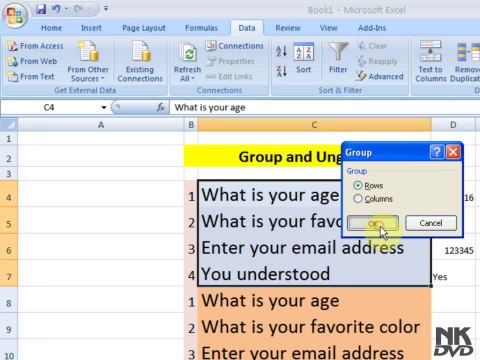Click the formula bar text

(x=210, y=107)
